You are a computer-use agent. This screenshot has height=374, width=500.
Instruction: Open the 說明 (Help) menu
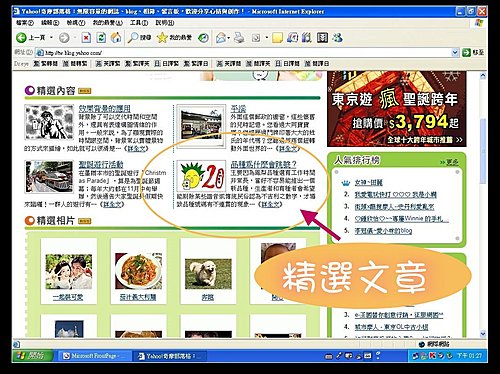click(165, 23)
